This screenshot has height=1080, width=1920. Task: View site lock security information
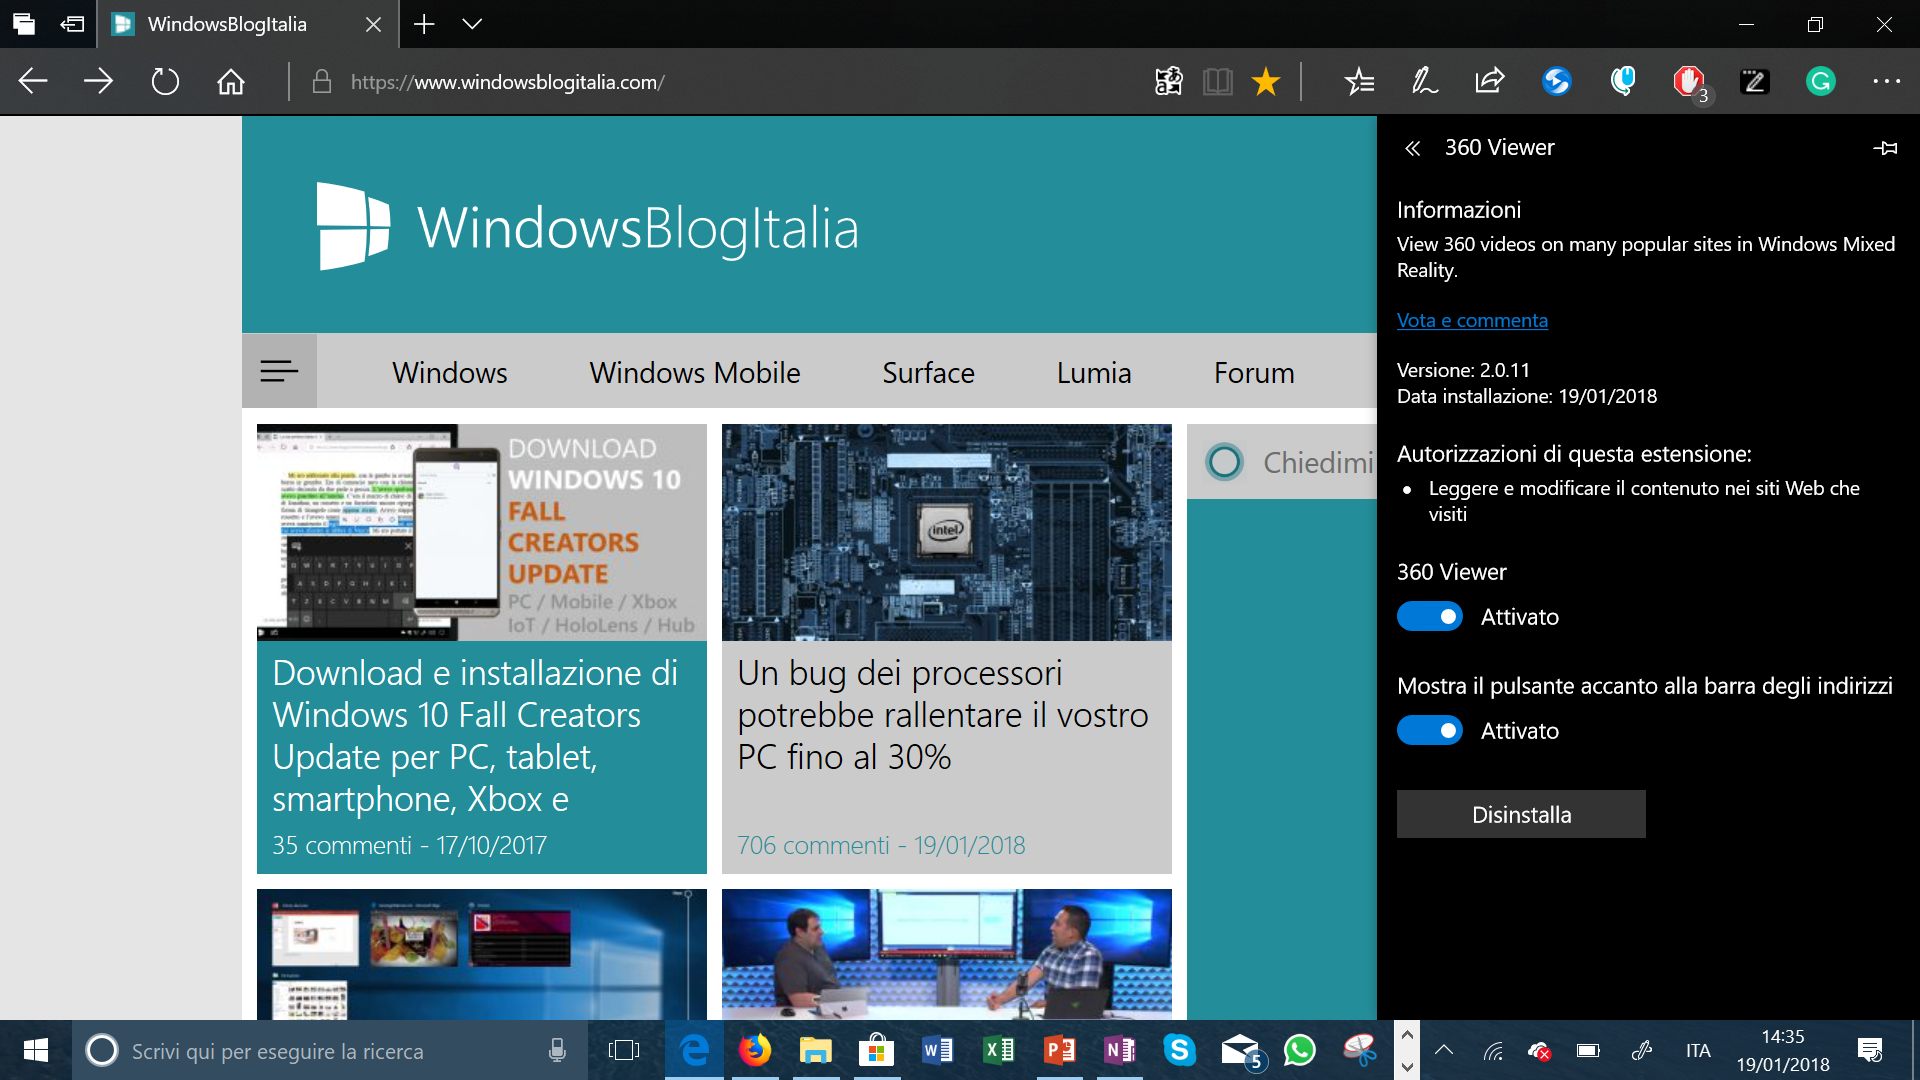pos(321,81)
